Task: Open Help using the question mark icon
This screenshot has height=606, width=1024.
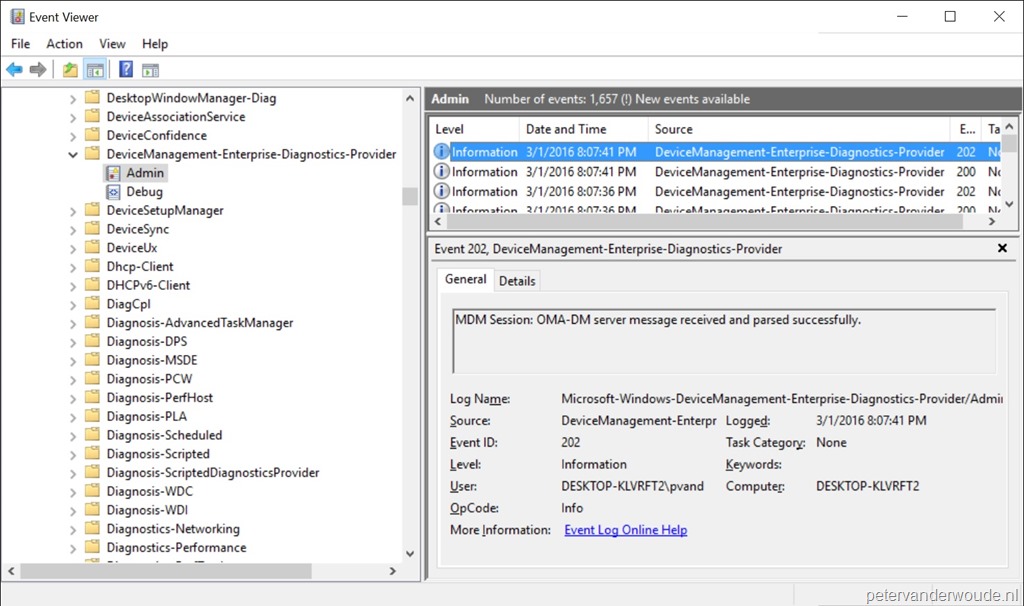Action: pyautogui.click(x=123, y=68)
